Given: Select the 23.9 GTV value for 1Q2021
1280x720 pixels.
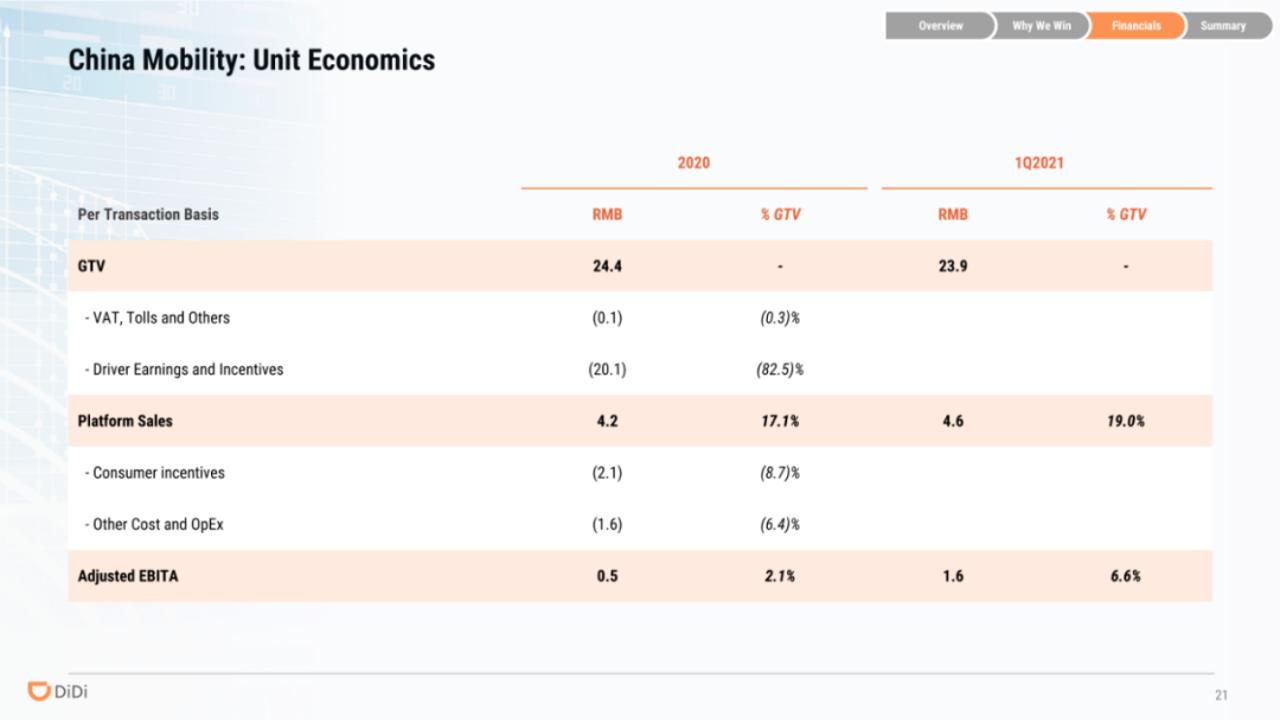Looking at the screenshot, I should tap(953, 266).
